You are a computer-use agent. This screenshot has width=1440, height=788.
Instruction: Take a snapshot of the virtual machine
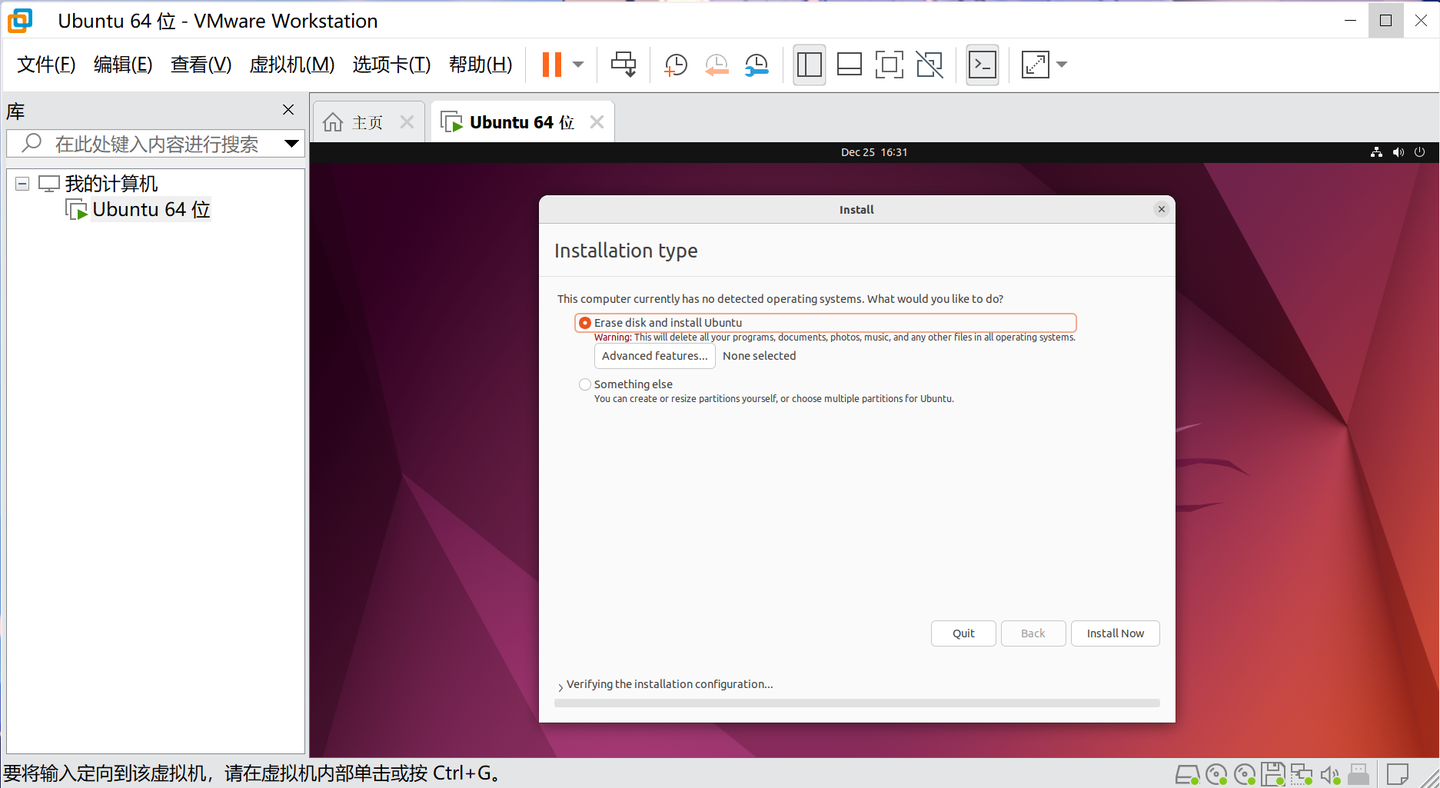(x=676, y=64)
